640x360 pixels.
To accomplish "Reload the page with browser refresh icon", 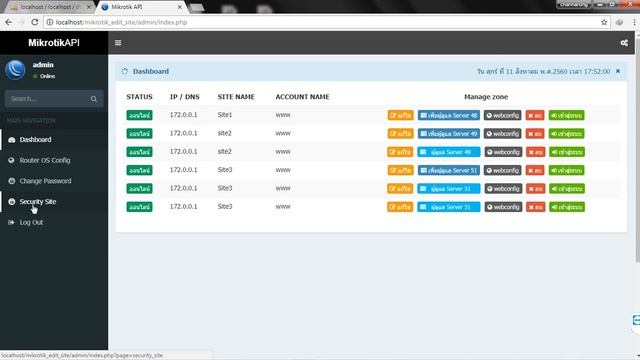I will [34, 22].
